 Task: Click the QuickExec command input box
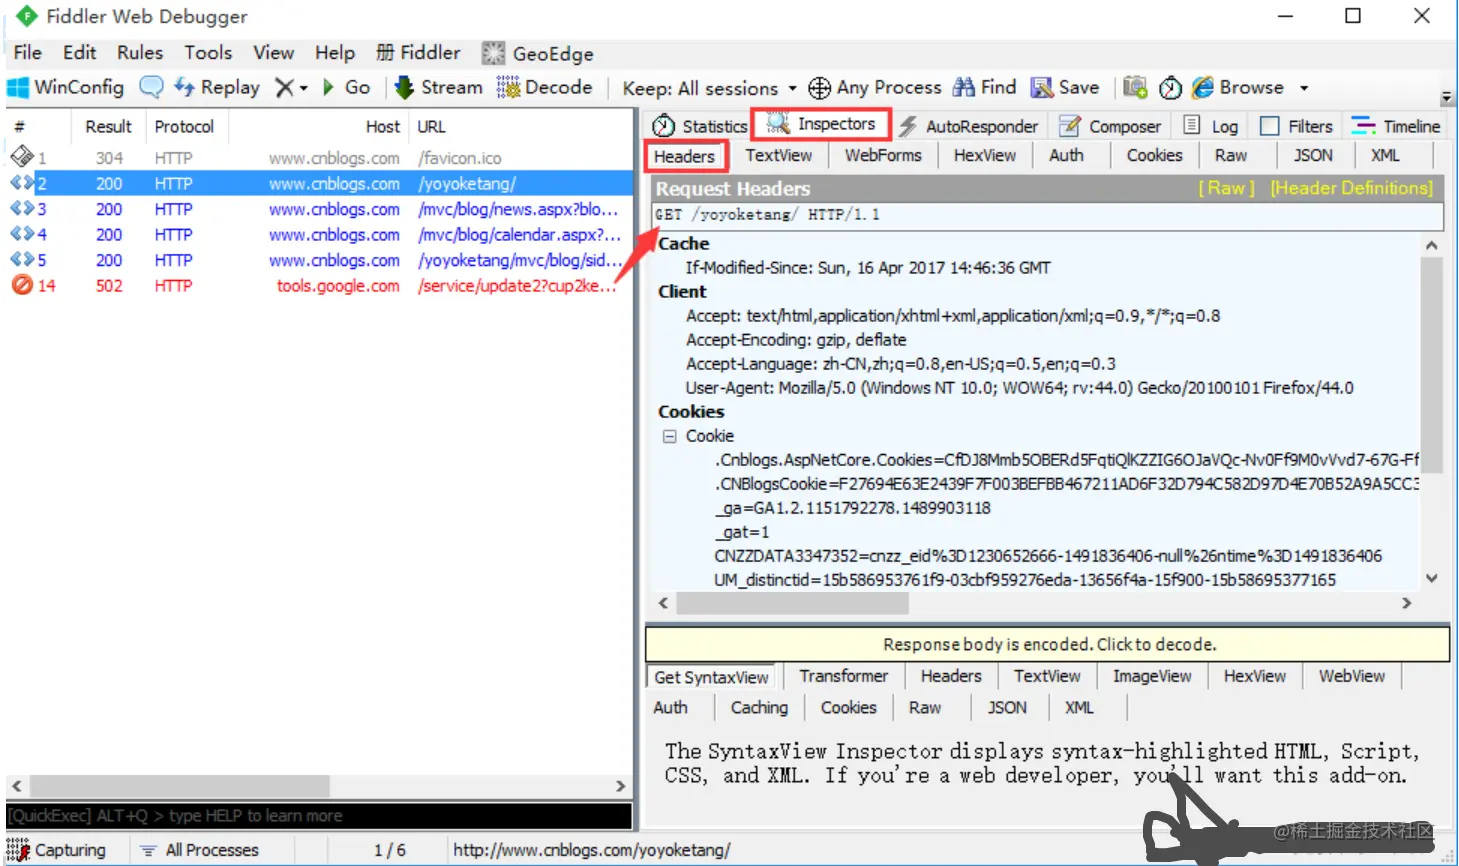tap(319, 816)
